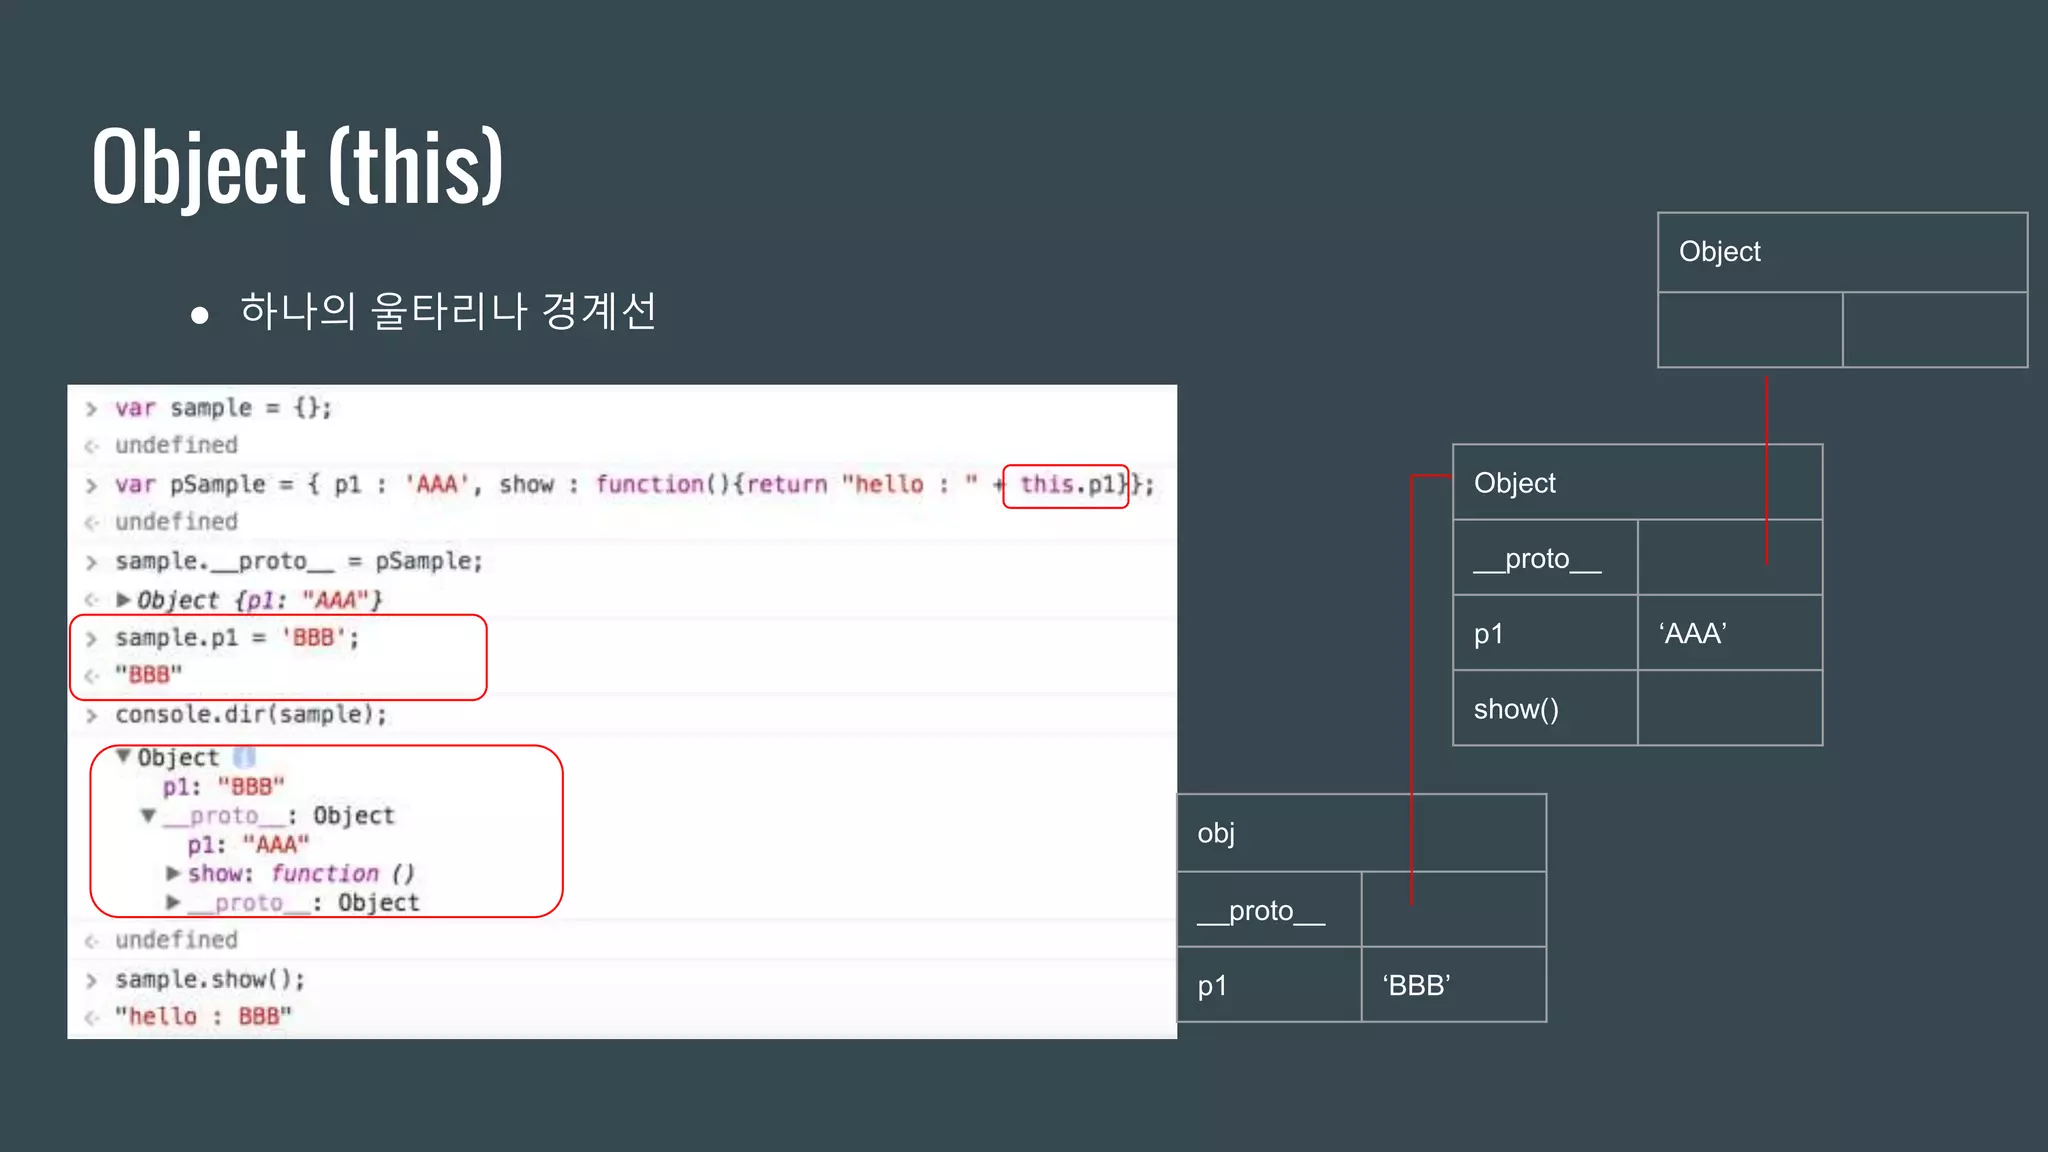The width and height of the screenshot is (2048, 1152).
Task: Click the "sample.show();" command line
Action: click(x=210, y=980)
